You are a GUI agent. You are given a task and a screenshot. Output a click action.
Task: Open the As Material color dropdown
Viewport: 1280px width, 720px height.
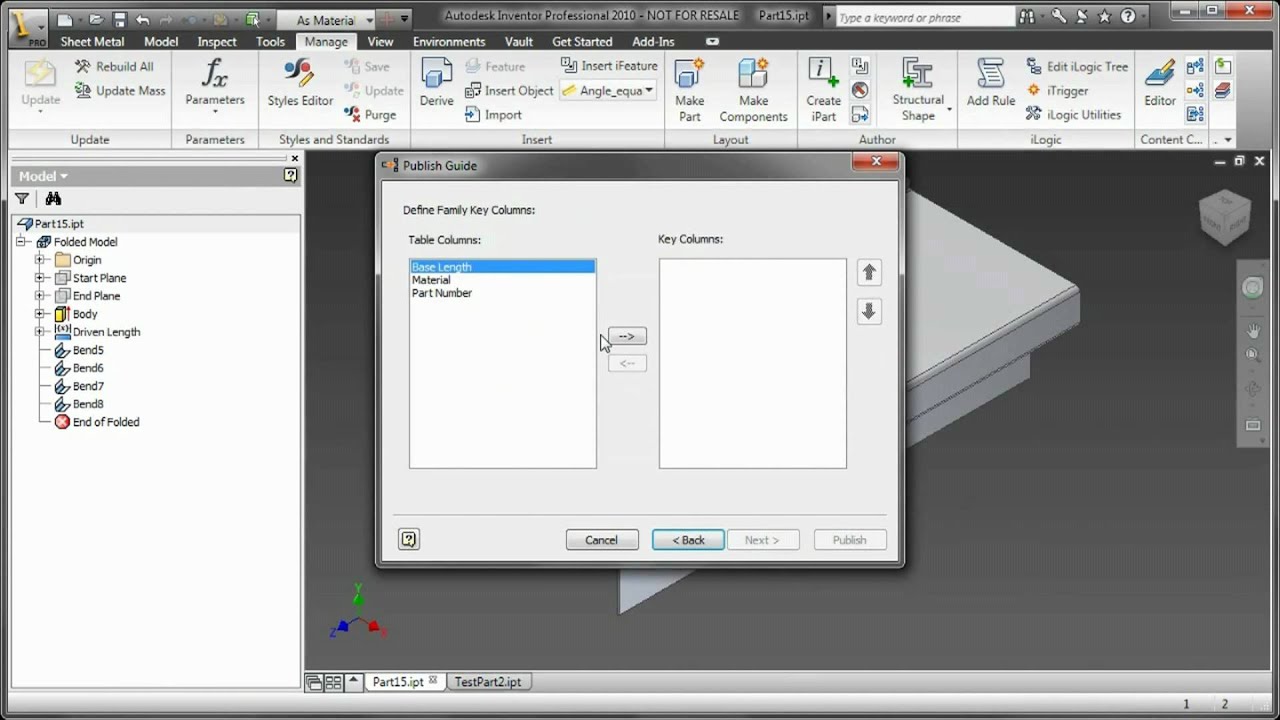pyautogui.click(x=368, y=20)
